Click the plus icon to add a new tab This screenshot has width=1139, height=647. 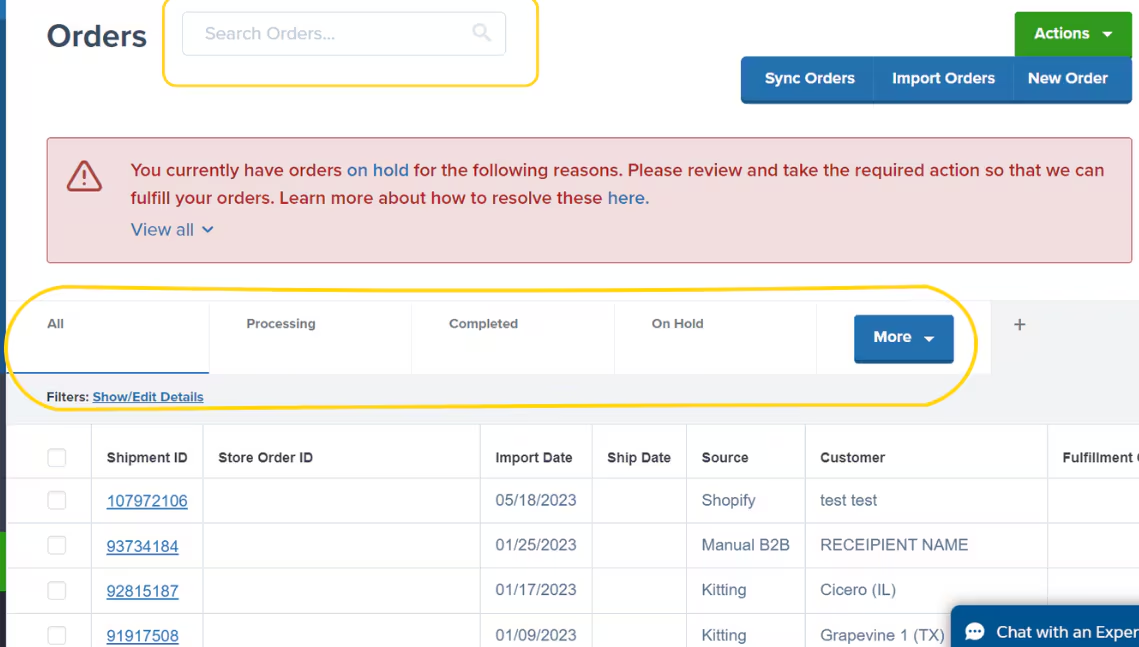1019,323
